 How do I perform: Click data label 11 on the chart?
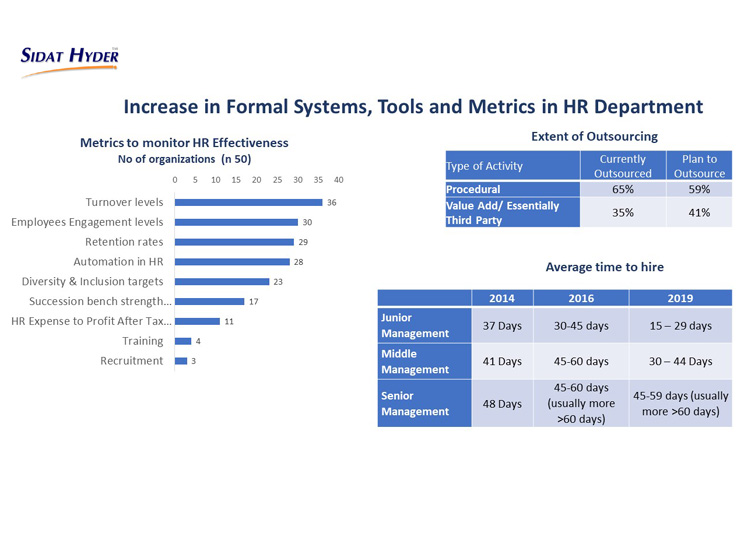pyautogui.click(x=229, y=322)
